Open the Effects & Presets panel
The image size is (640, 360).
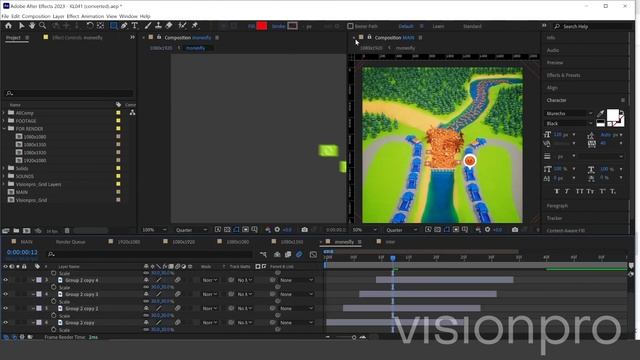pos(563,76)
